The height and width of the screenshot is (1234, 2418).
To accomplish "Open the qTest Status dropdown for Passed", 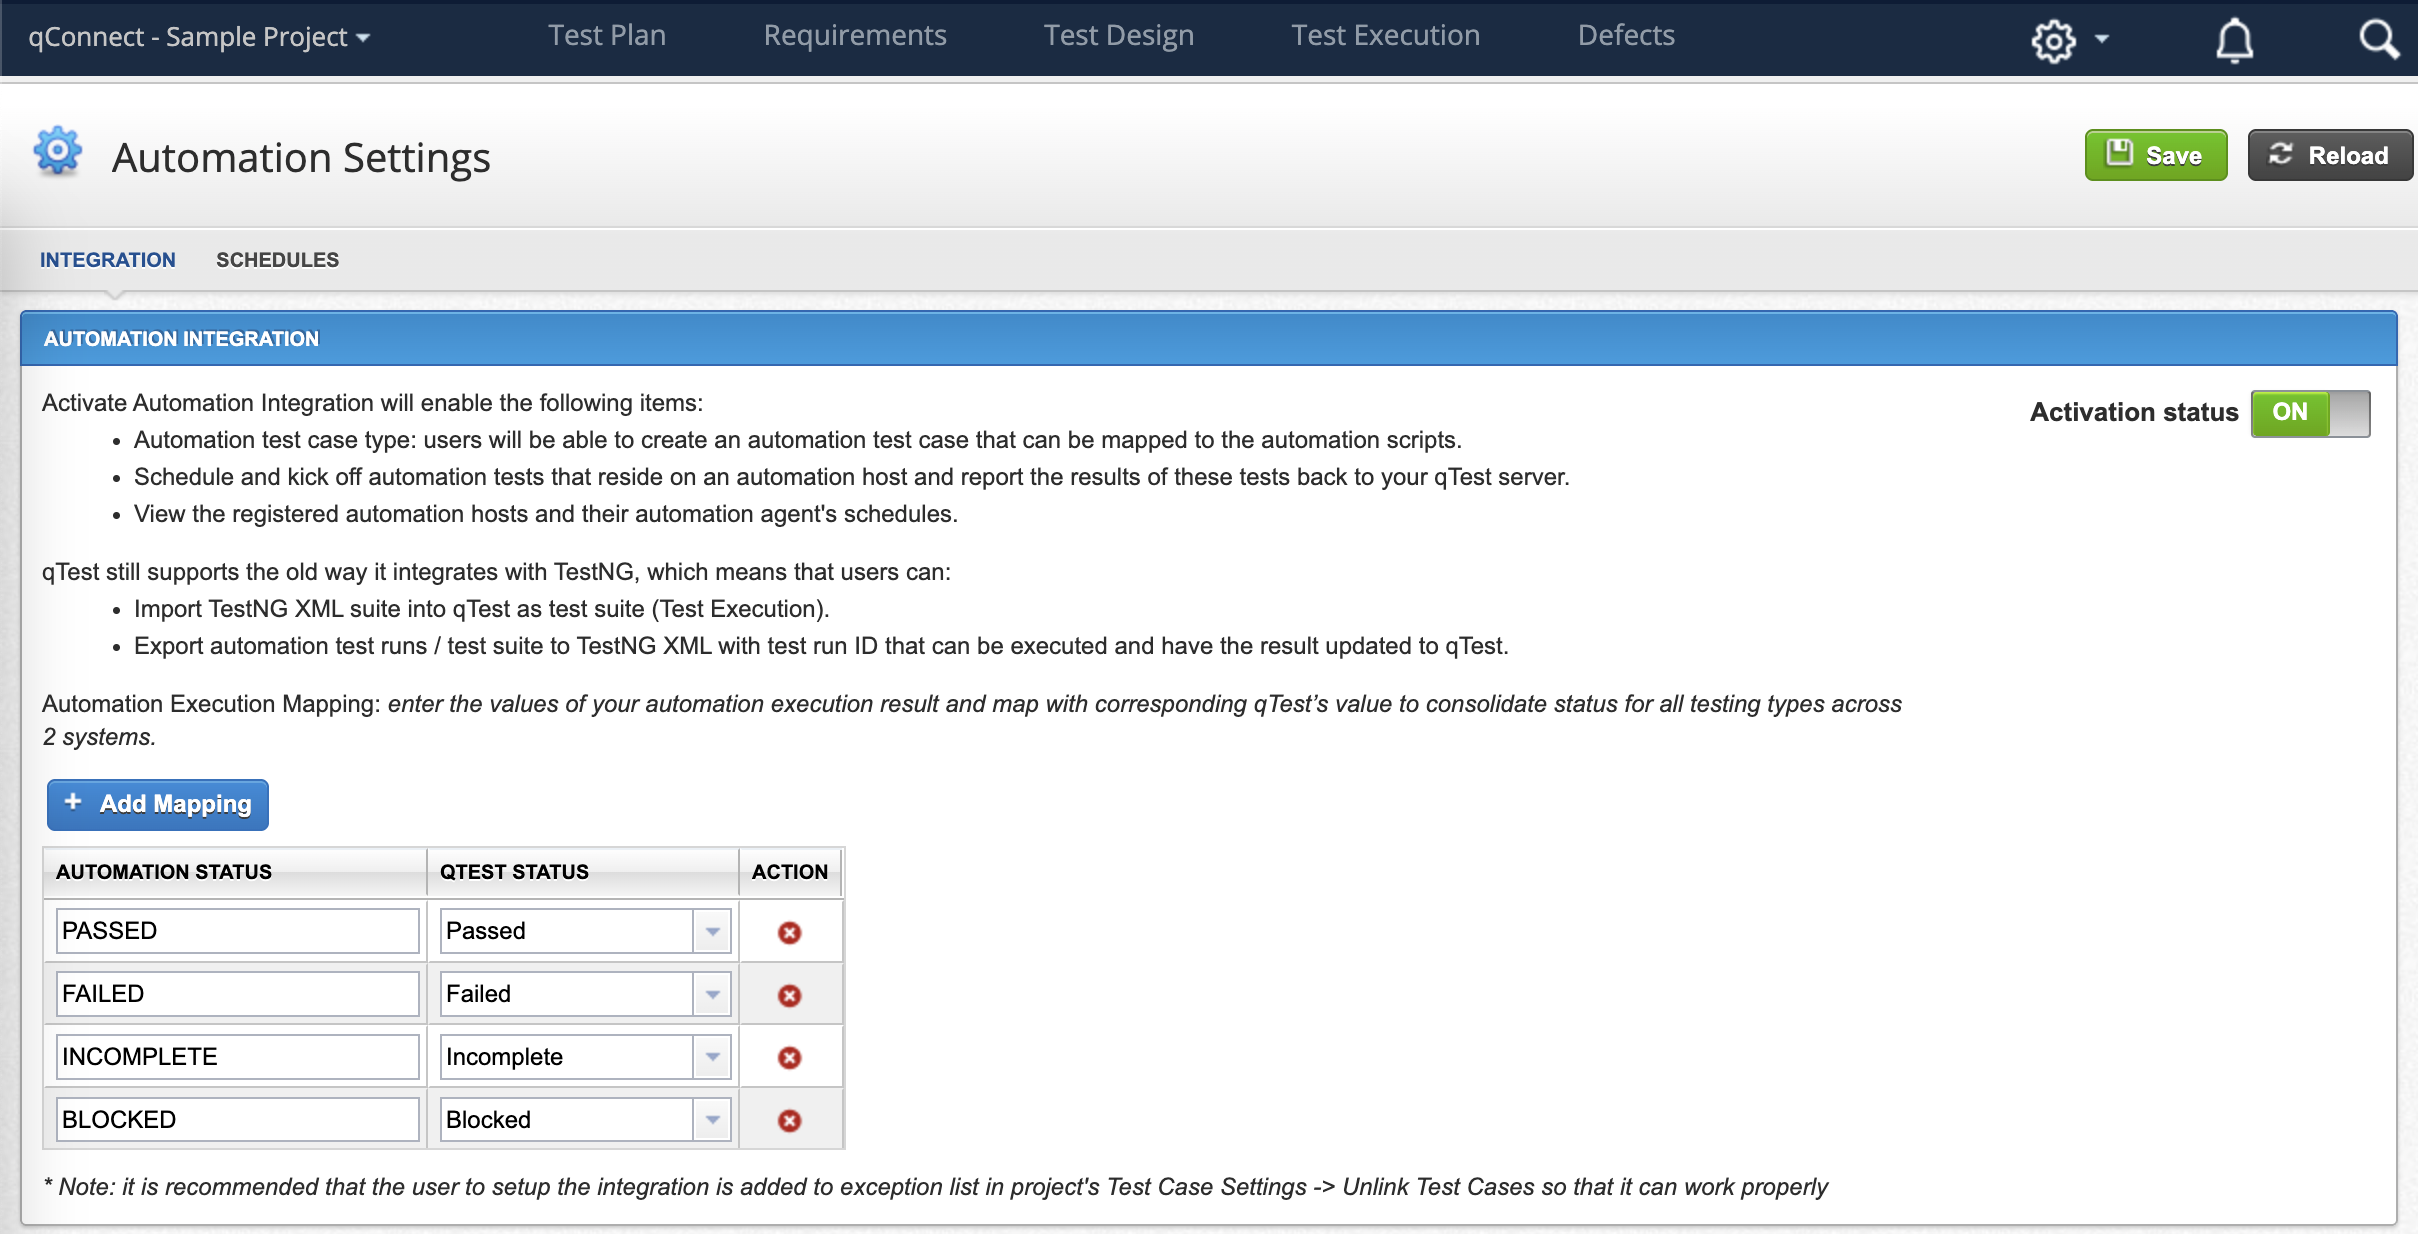I will click(711, 930).
